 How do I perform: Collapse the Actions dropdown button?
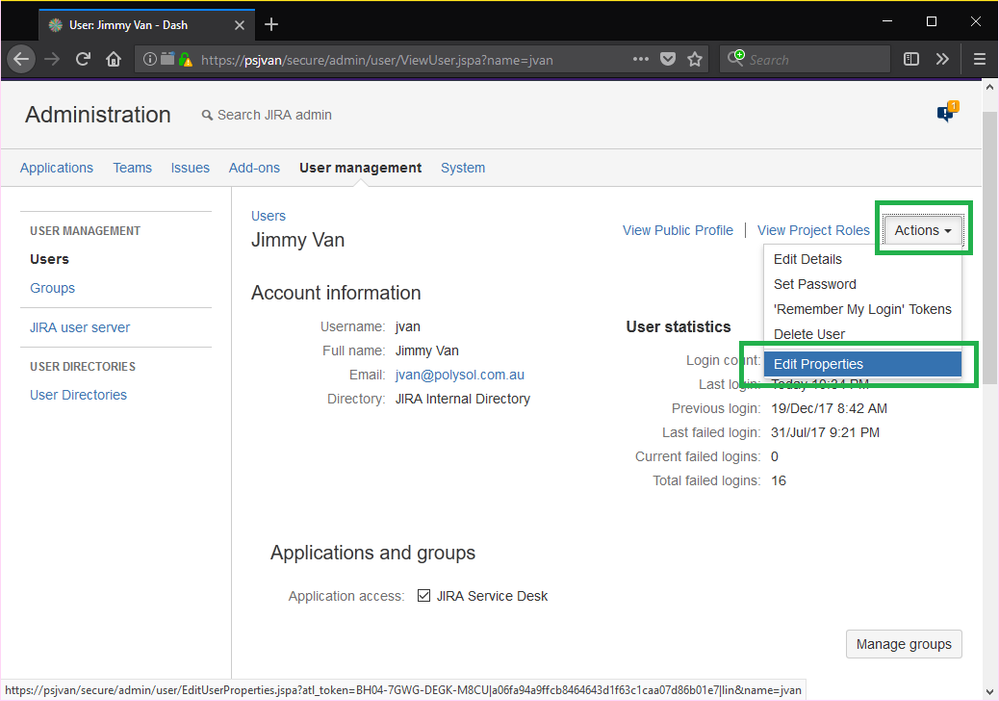point(922,230)
